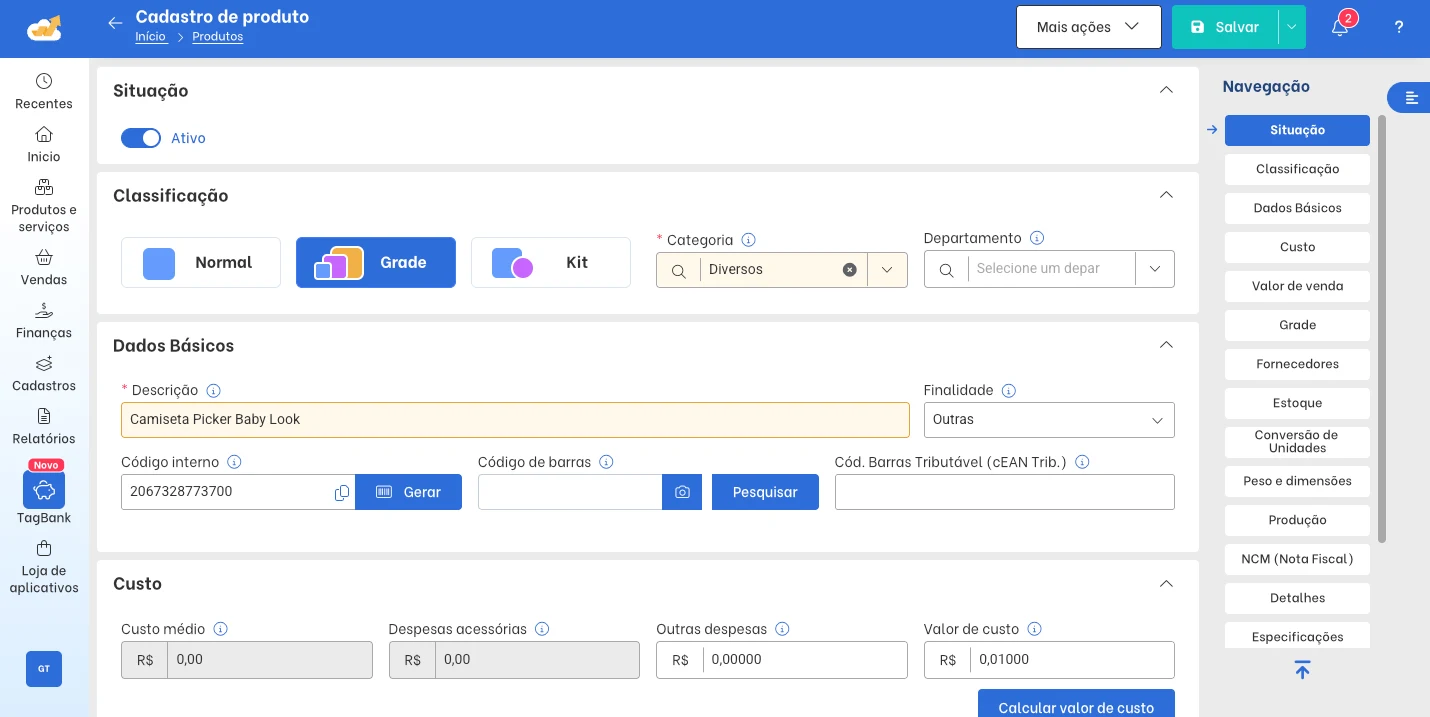Click the Descrição text field

(x=515, y=420)
